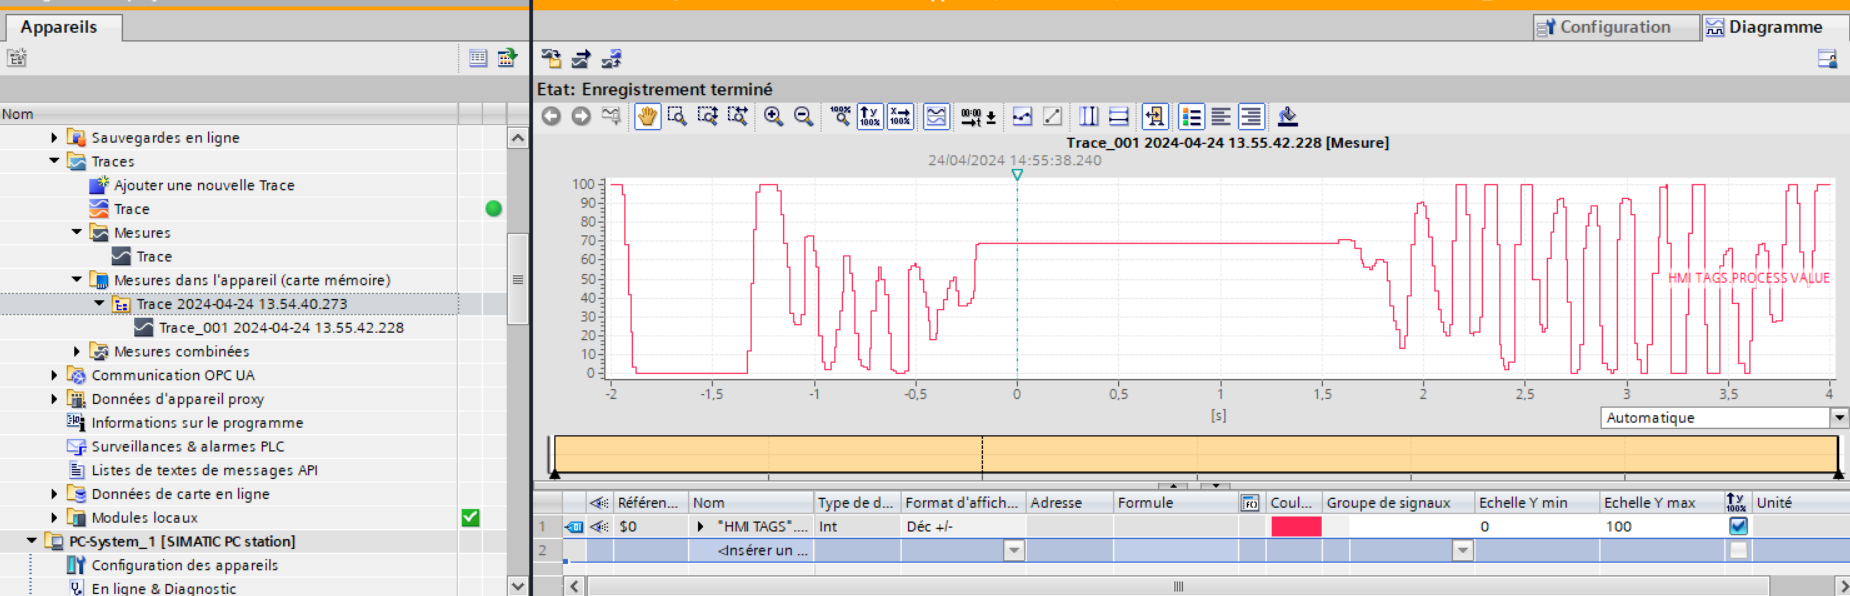
Task: Expand the Communication OPC UA node
Action: click(x=55, y=375)
